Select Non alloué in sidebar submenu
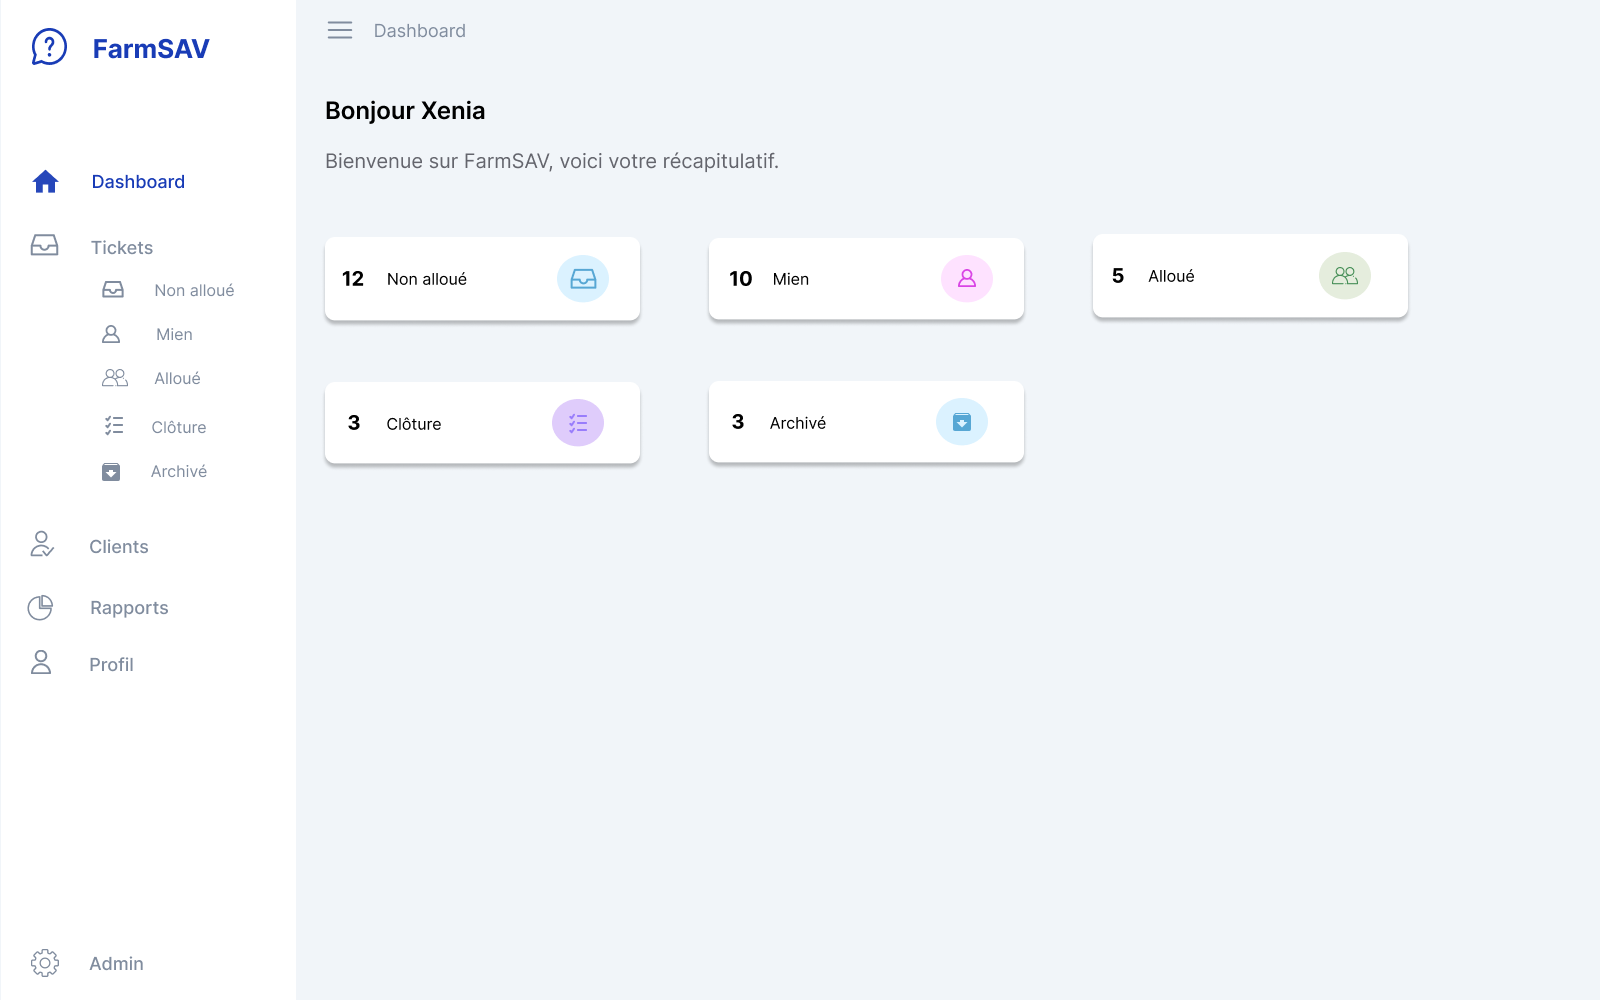This screenshot has width=1600, height=1000. (194, 290)
